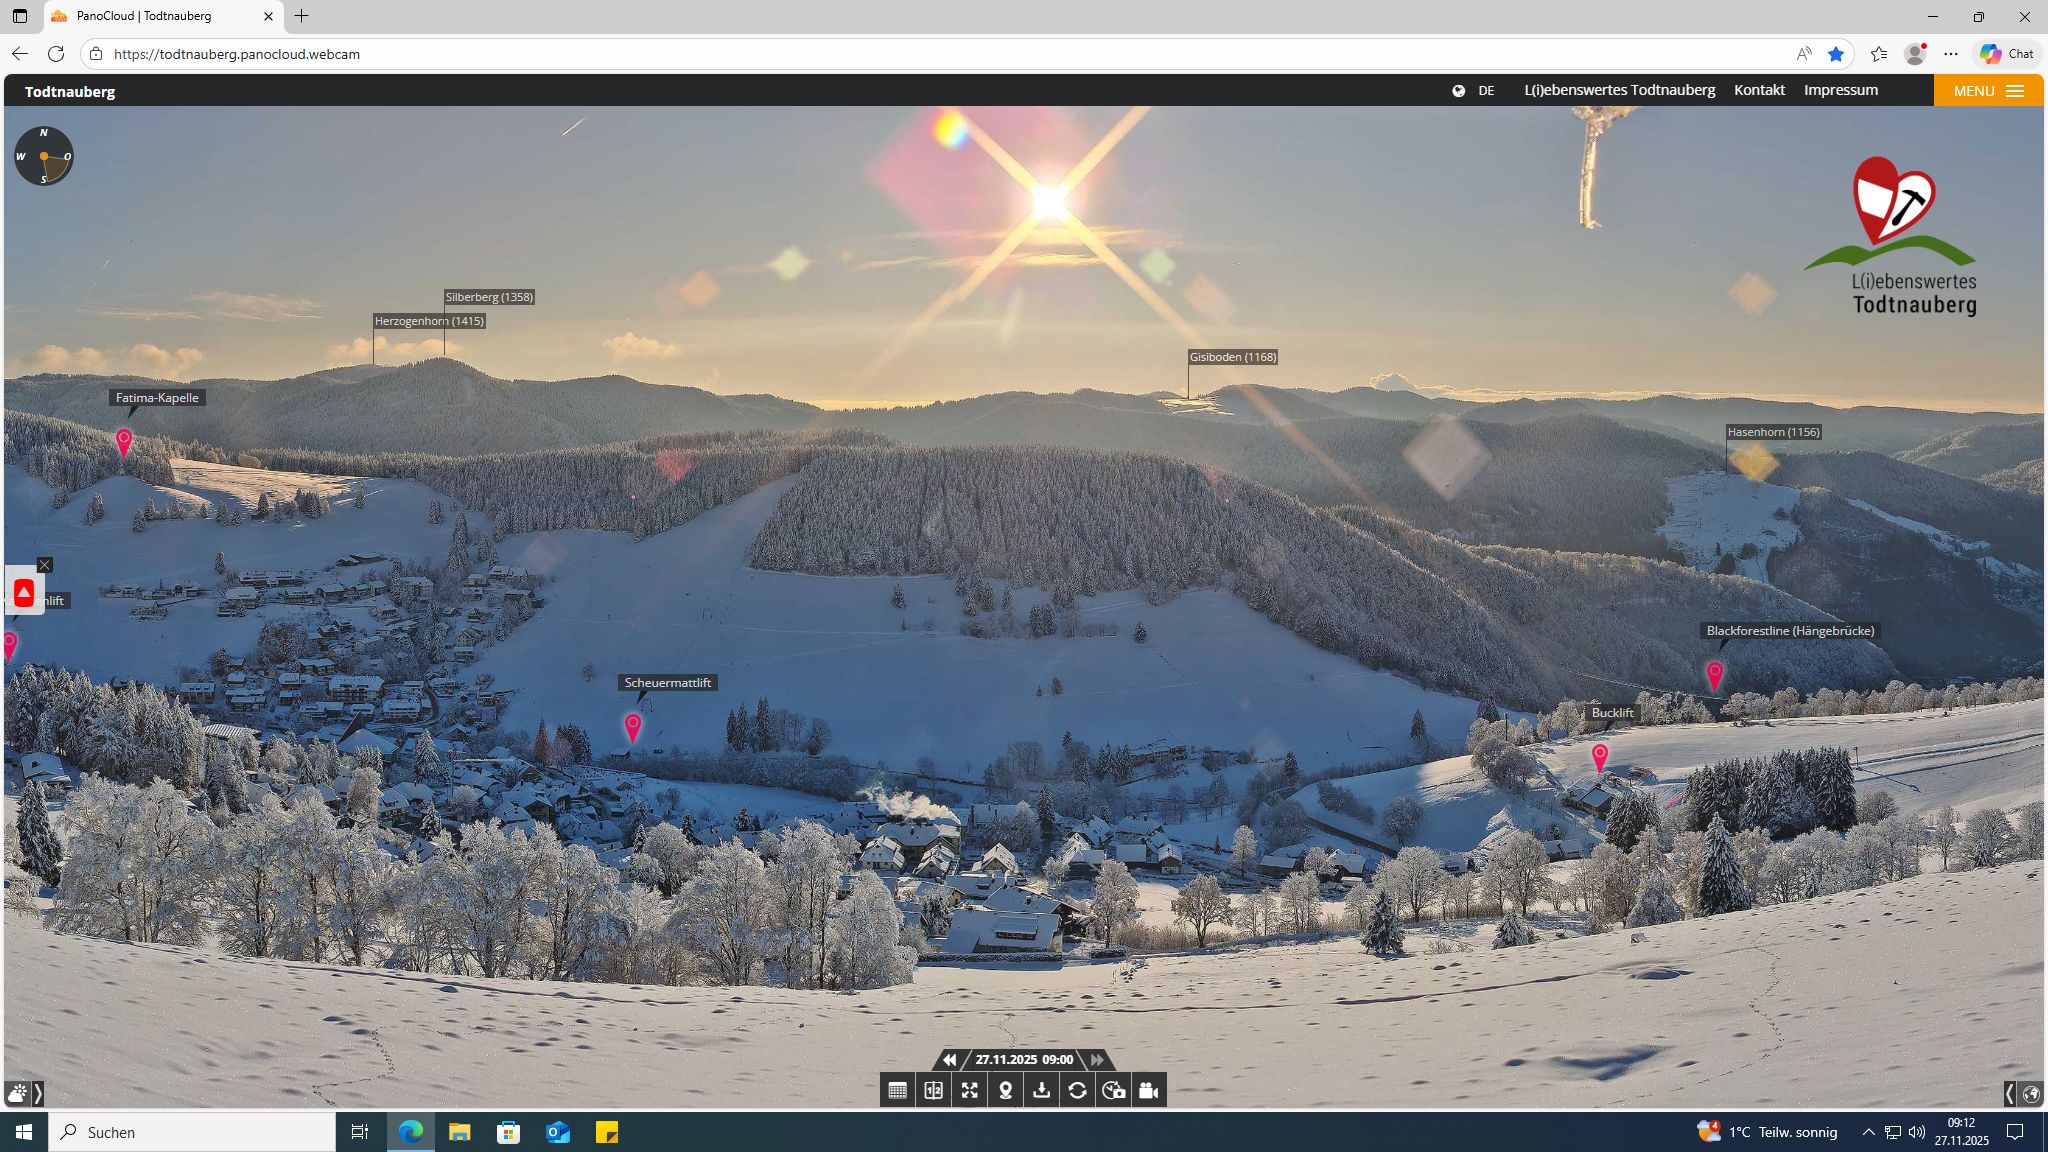This screenshot has width=2048, height=1152.
Task: Open File Explorer from the taskbar
Action: [459, 1132]
